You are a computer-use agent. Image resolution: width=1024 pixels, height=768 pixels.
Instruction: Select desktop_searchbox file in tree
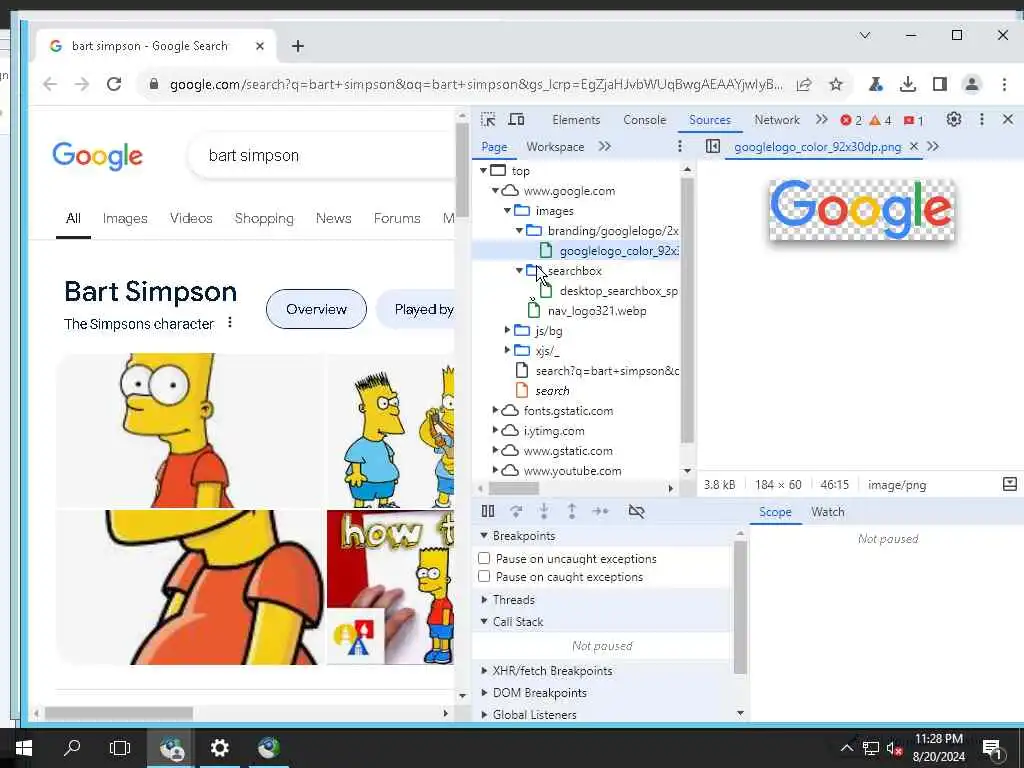(x=618, y=291)
